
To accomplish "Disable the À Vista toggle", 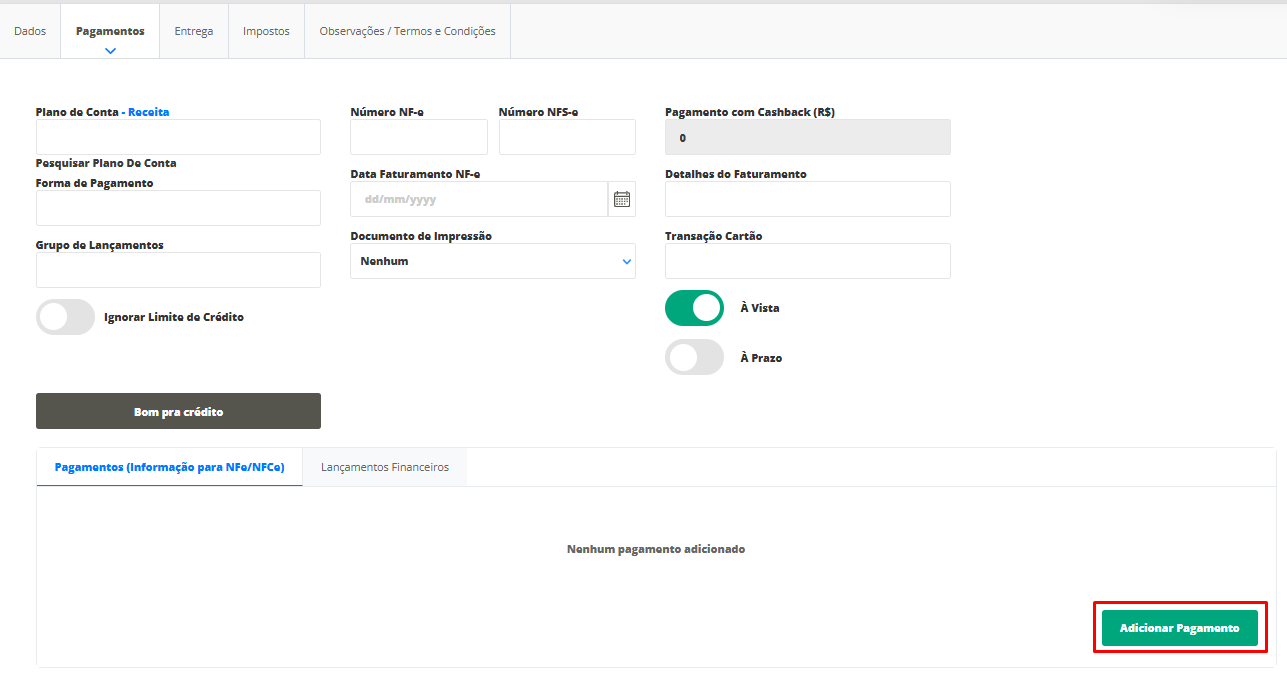I will 694,308.
